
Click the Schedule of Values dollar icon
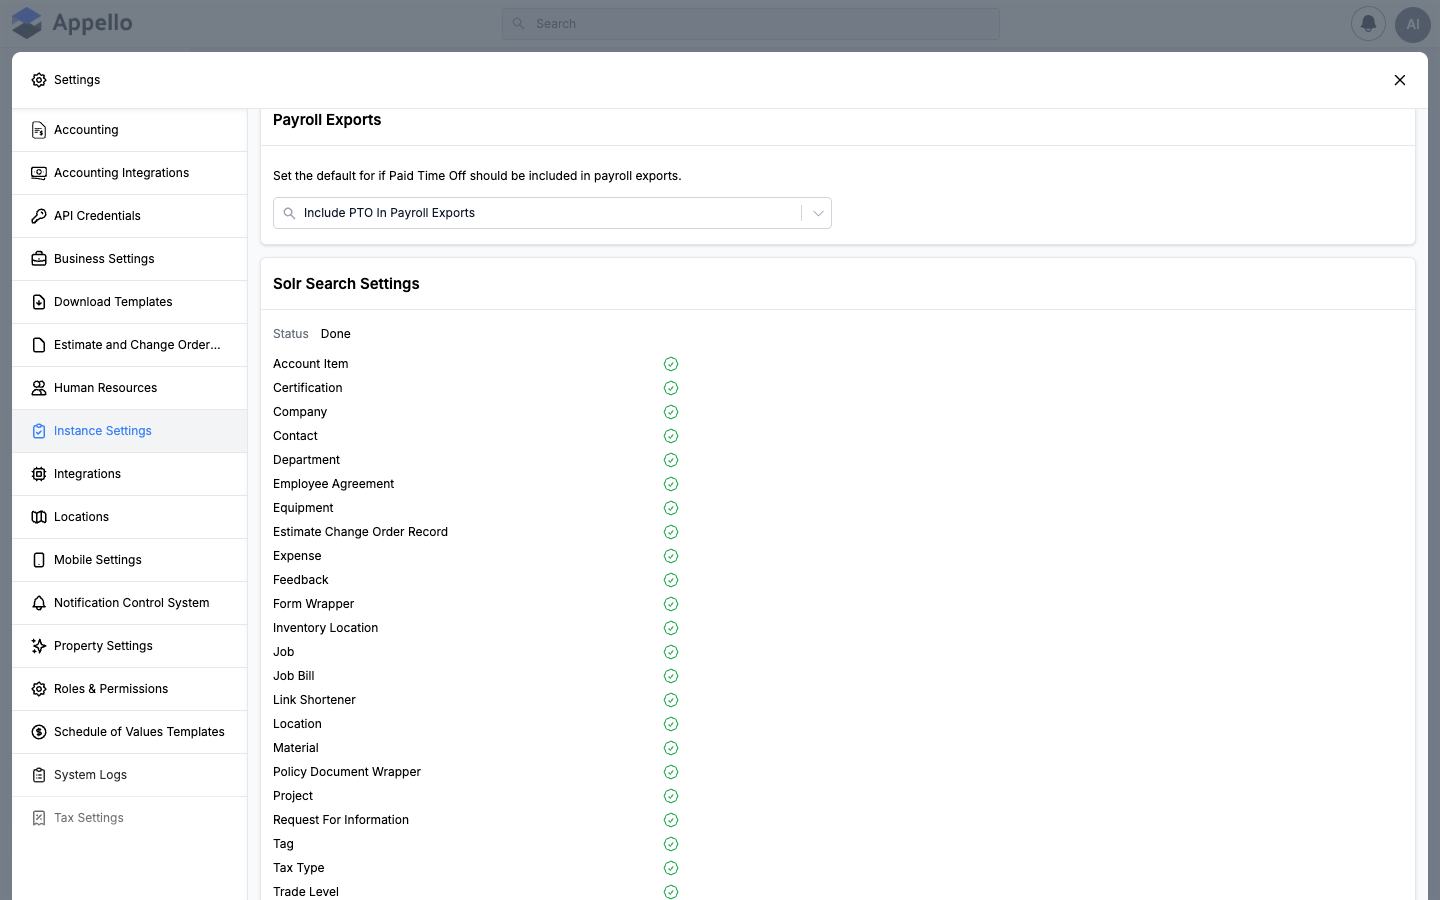point(39,732)
